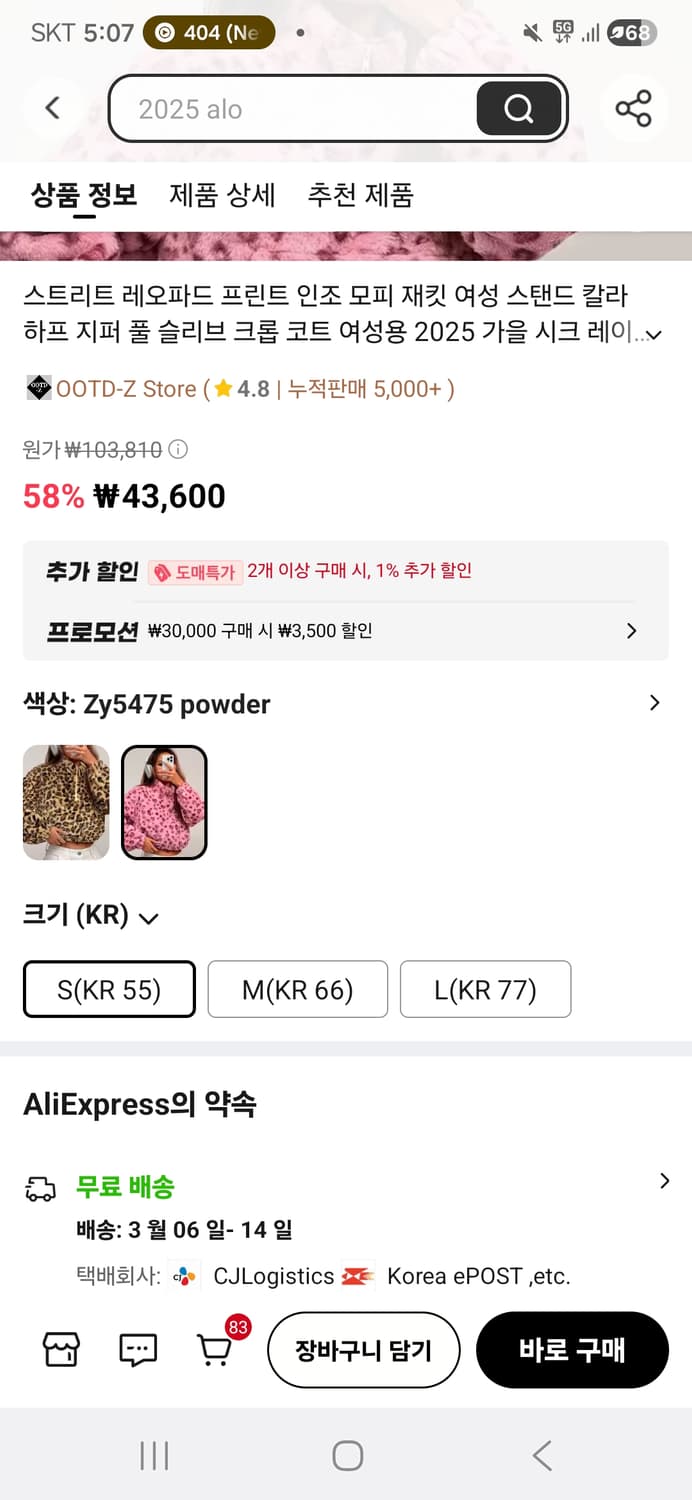Open the share menu
692x1500 pixels.
tap(634, 108)
